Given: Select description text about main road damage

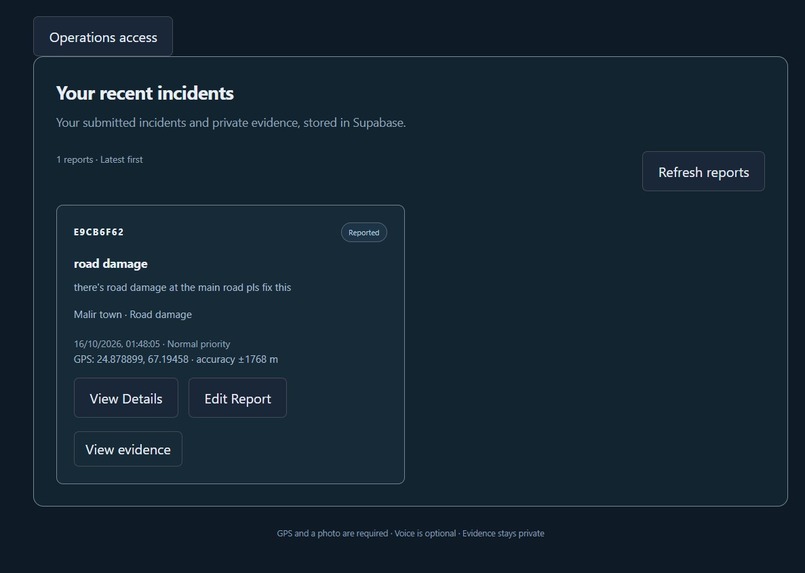Looking at the screenshot, I should pyautogui.click(x=182, y=288).
